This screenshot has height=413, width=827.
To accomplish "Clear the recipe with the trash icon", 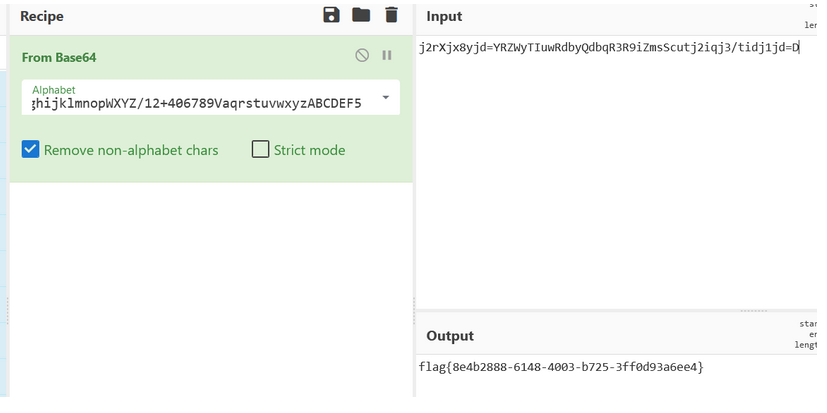I will 391,15.
